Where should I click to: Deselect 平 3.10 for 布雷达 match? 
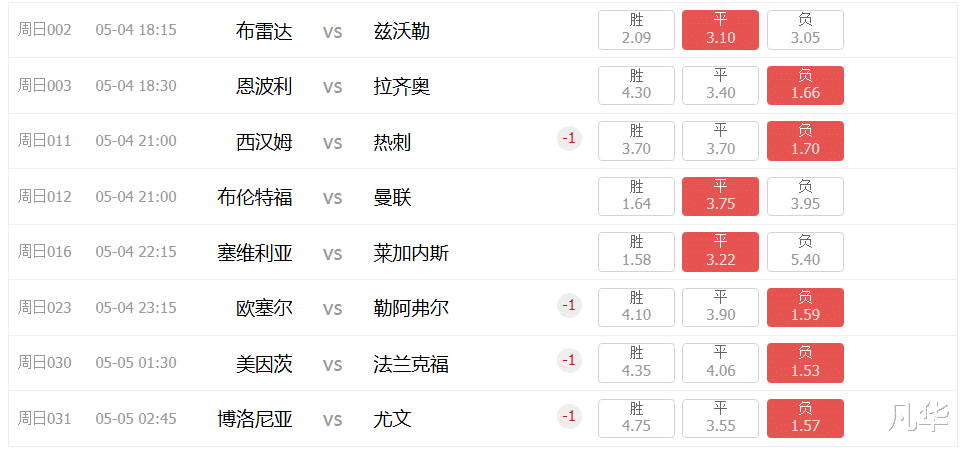point(720,30)
